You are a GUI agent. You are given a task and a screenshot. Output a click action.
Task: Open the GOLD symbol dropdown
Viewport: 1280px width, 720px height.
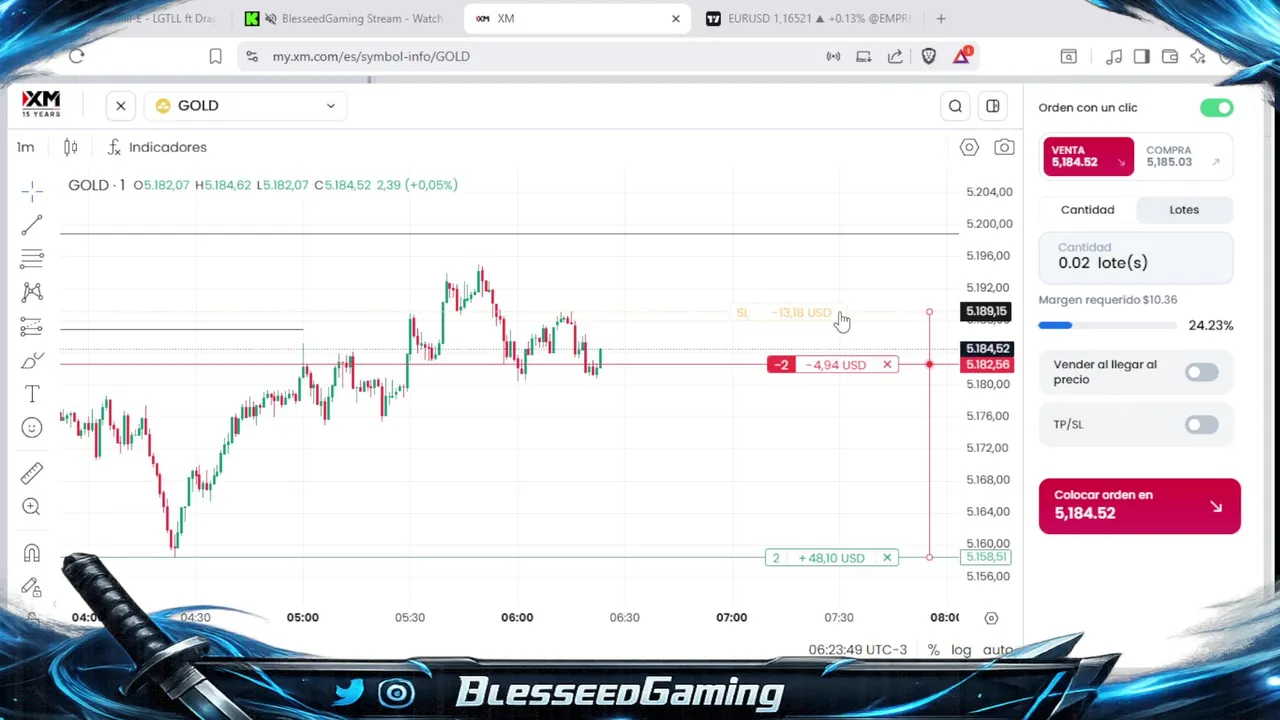click(x=246, y=105)
